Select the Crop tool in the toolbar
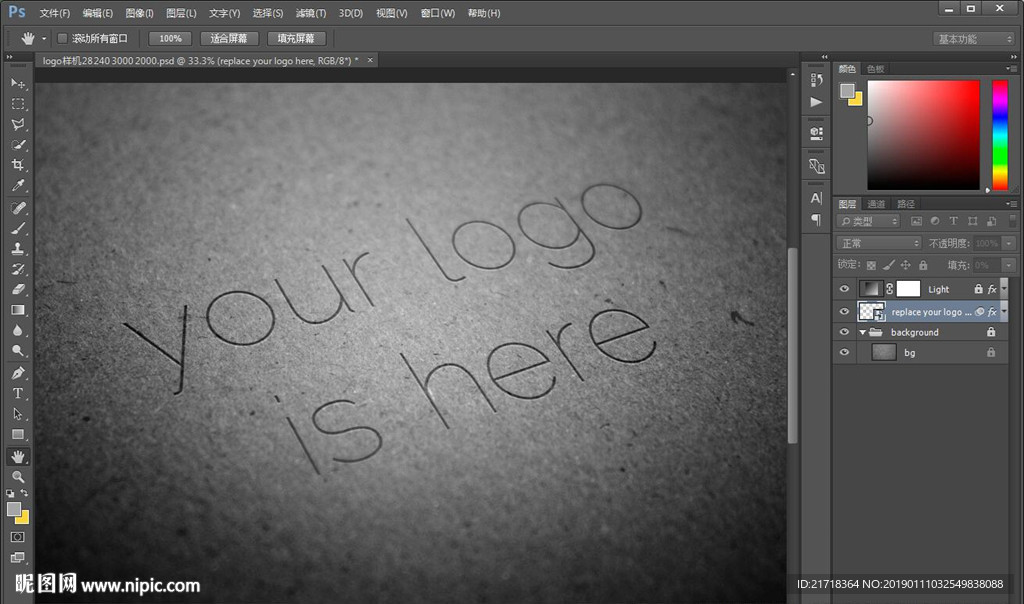Viewport: 1024px width, 604px height. pyautogui.click(x=18, y=165)
